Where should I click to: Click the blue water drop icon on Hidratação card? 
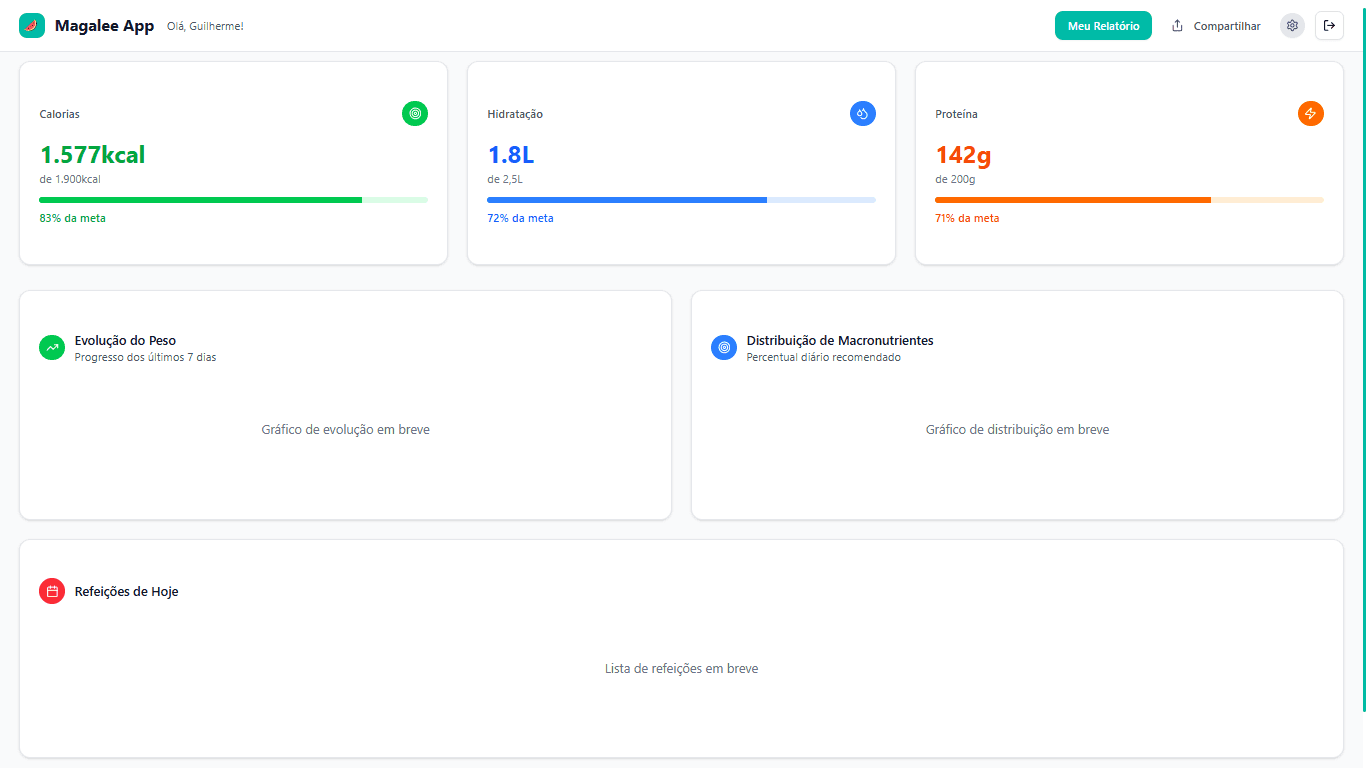tap(863, 113)
